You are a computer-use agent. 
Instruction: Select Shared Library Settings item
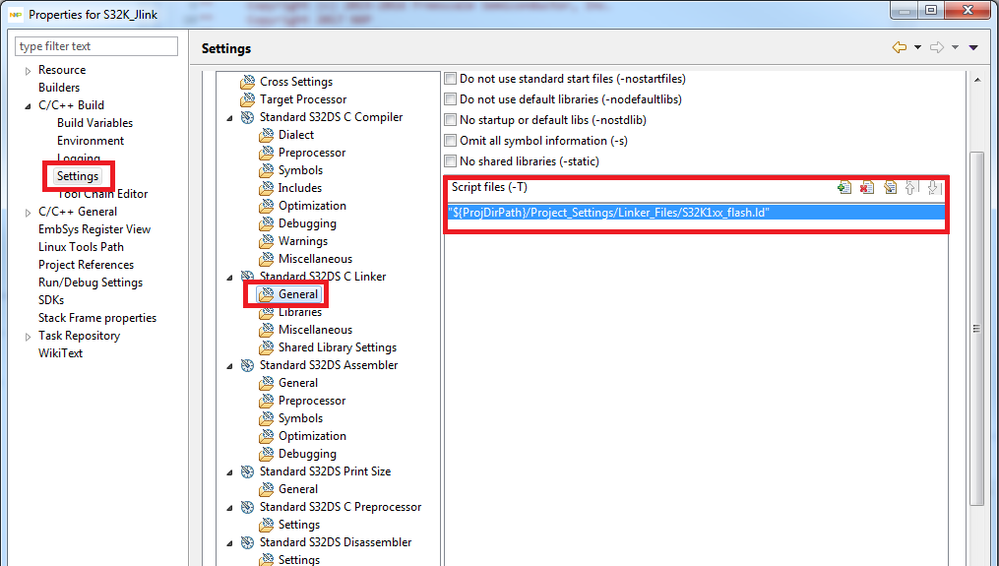point(337,347)
